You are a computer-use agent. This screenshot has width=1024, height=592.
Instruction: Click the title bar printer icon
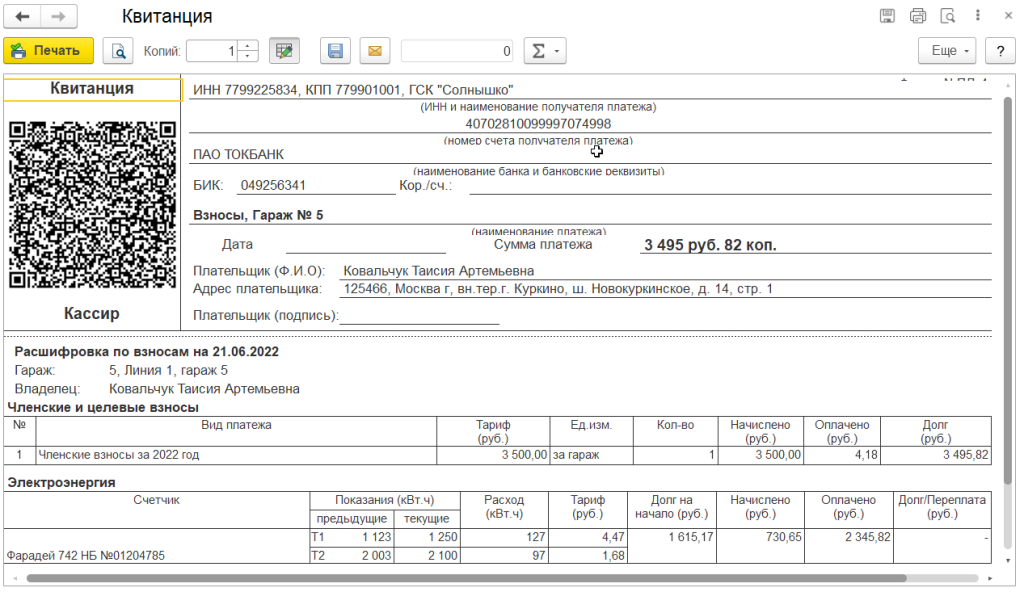pos(918,16)
